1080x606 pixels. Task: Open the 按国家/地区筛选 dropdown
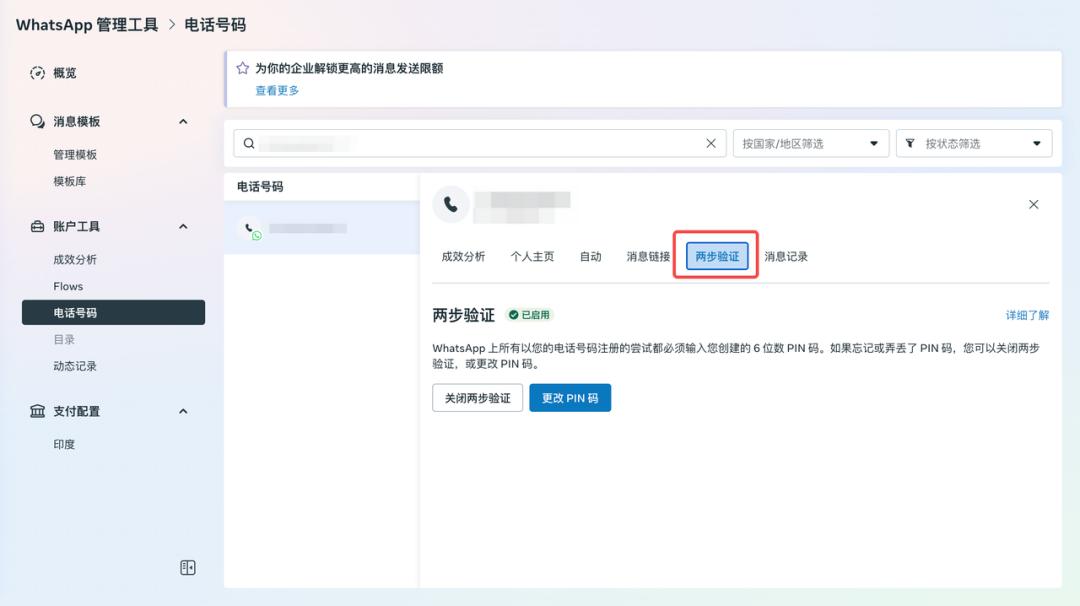pyautogui.click(x=811, y=143)
